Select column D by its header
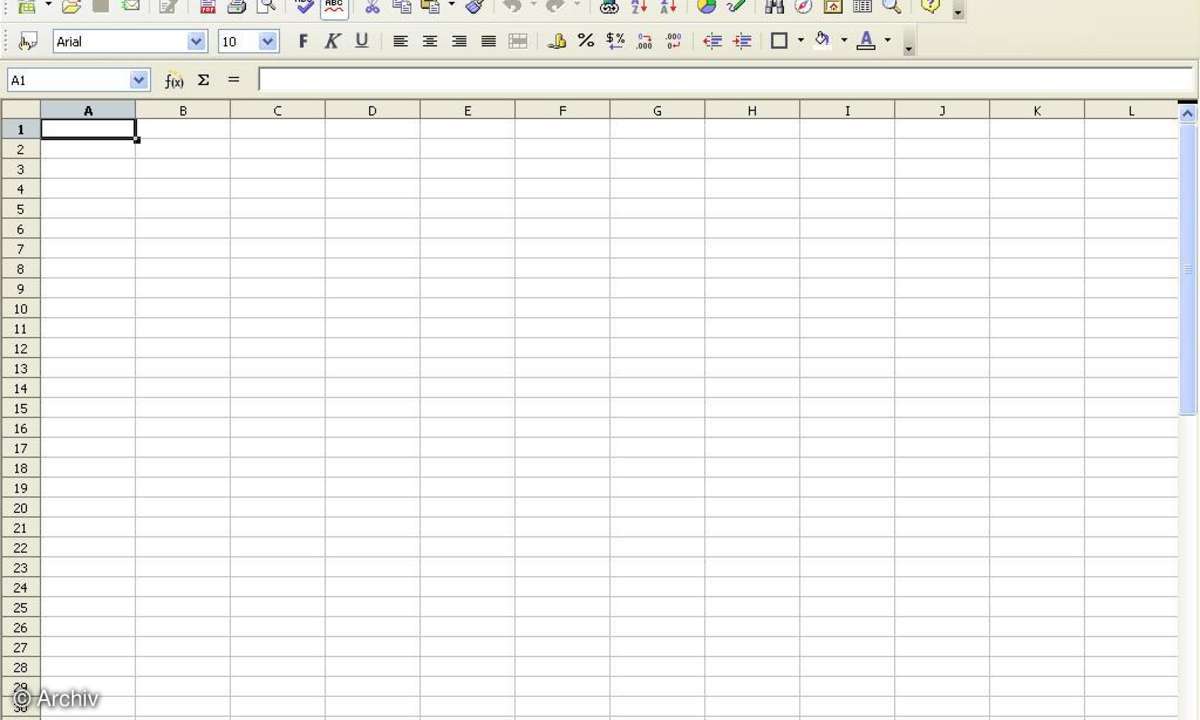1200x720 pixels. tap(372, 111)
